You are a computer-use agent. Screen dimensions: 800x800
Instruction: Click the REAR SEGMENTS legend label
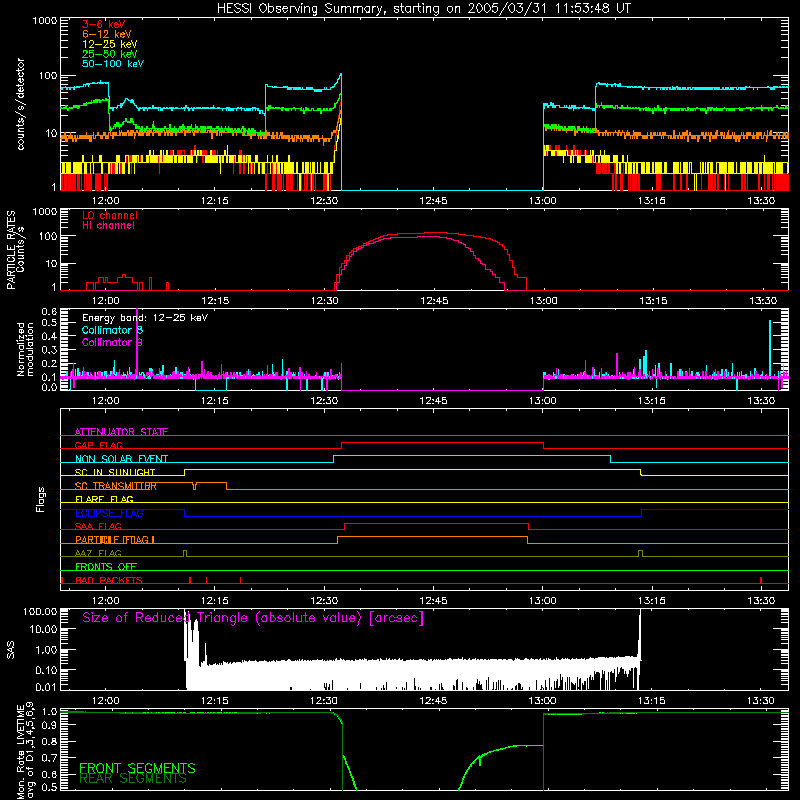(x=133, y=778)
